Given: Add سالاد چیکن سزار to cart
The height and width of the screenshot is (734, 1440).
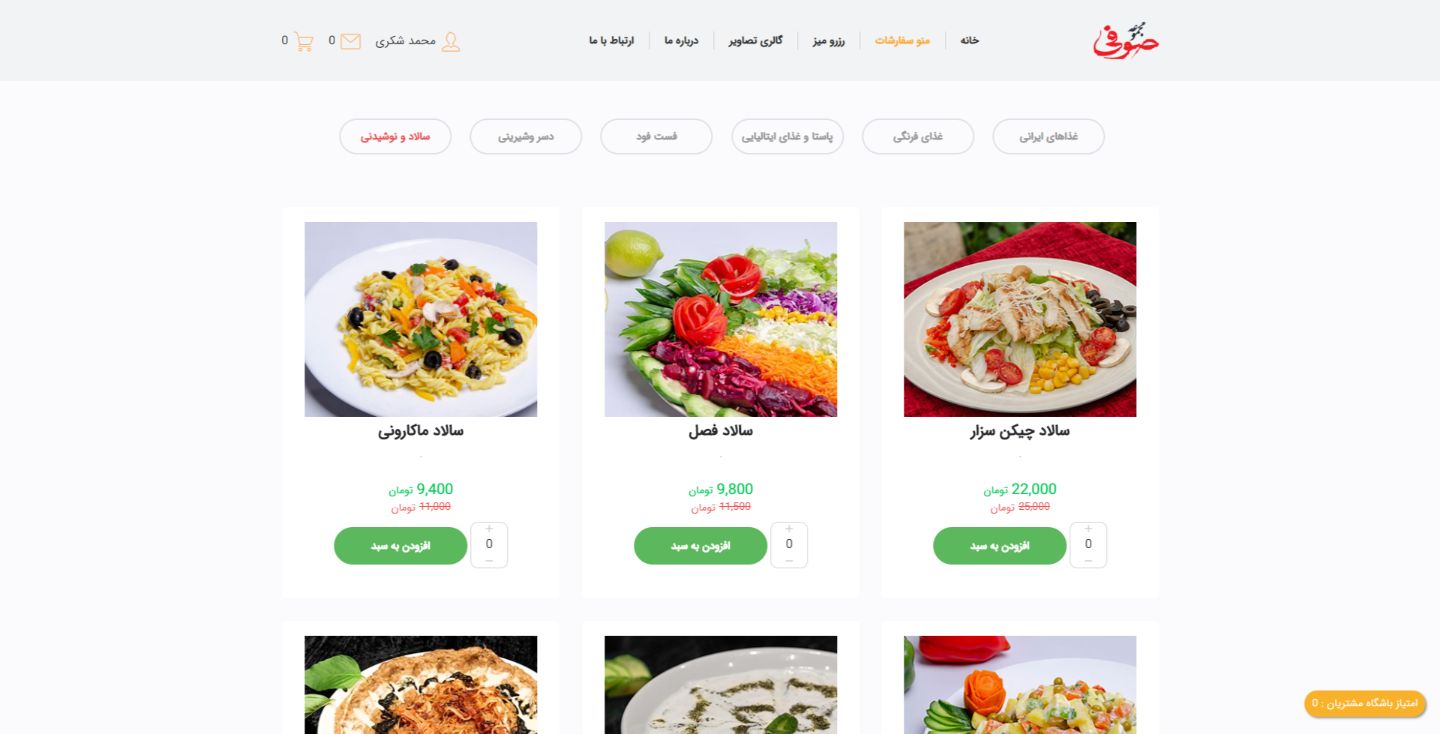Looking at the screenshot, I should [x=1000, y=546].
